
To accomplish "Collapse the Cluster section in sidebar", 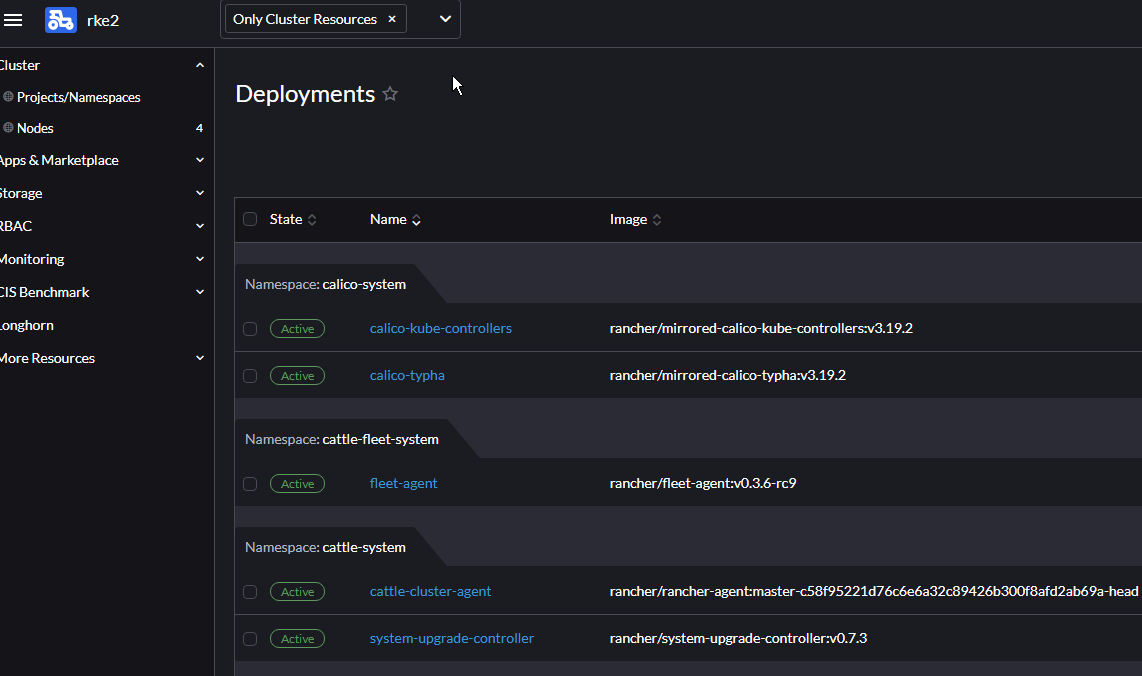I will click(199, 64).
